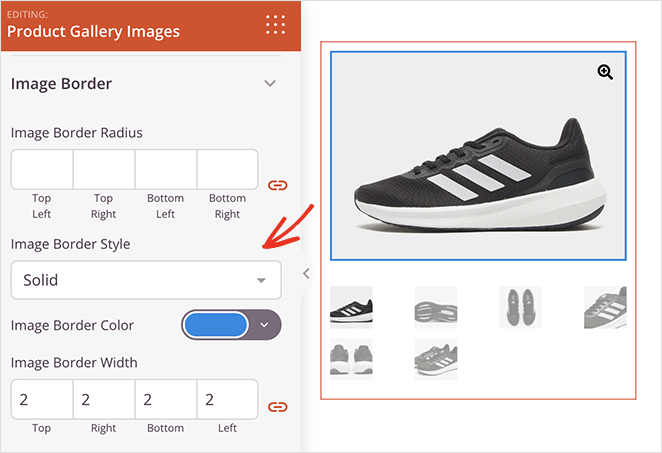Click the Top Left border radius field
This screenshot has height=453, width=662.
(42, 169)
